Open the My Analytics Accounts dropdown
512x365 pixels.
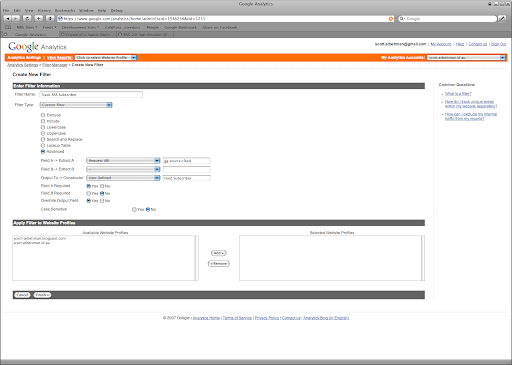[x=466, y=58]
